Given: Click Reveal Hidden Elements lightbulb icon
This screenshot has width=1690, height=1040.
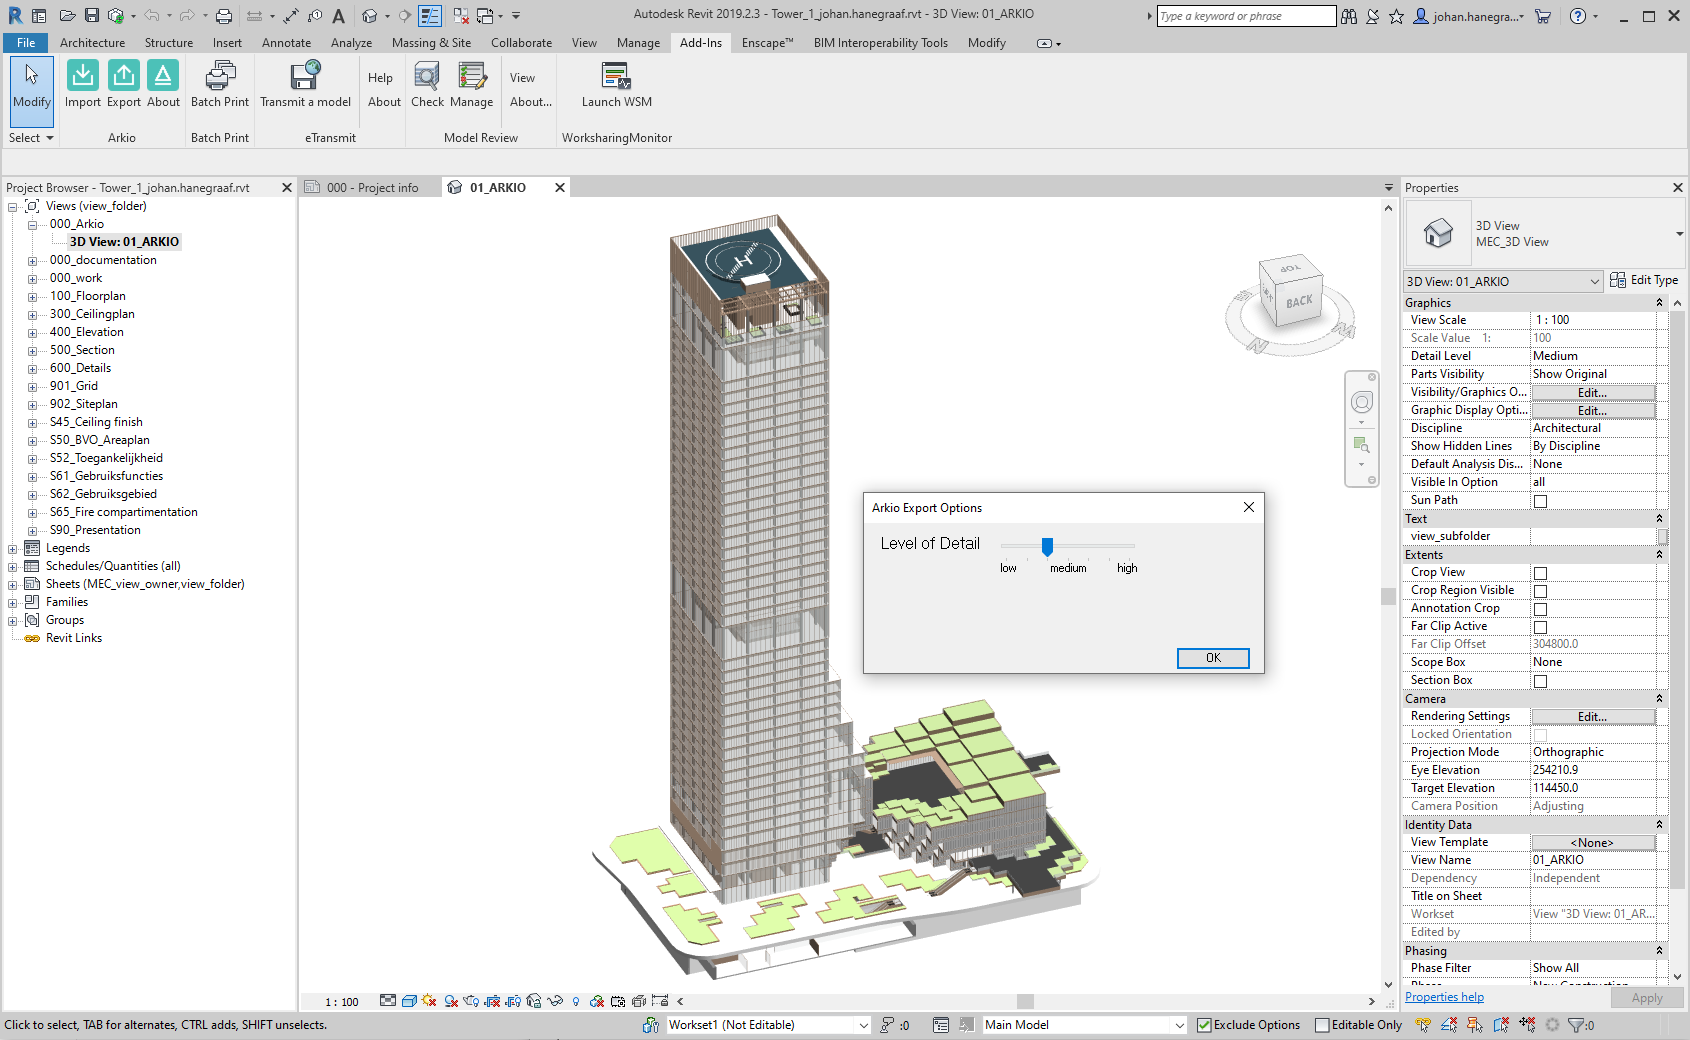Looking at the screenshot, I should pos(576,1001).
